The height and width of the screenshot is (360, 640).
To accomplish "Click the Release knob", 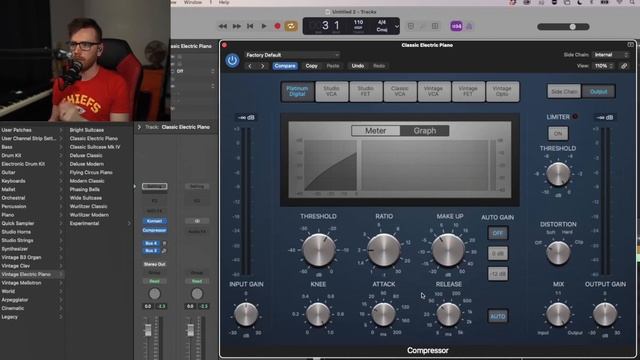I will coord(448,314).
